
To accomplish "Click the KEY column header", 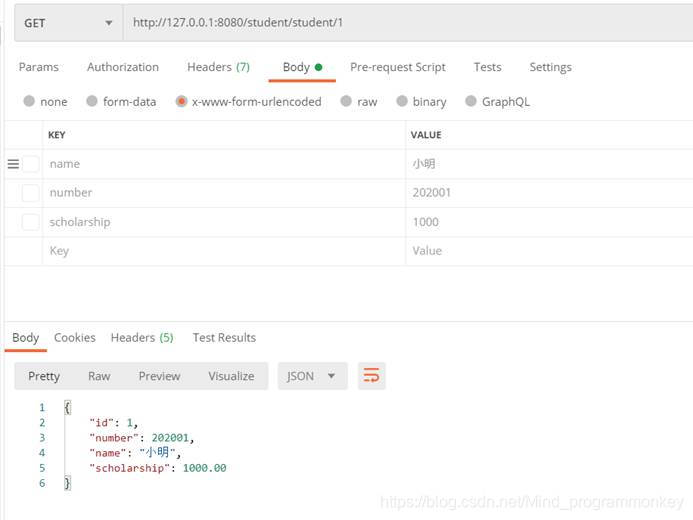I will coord(57,135).
